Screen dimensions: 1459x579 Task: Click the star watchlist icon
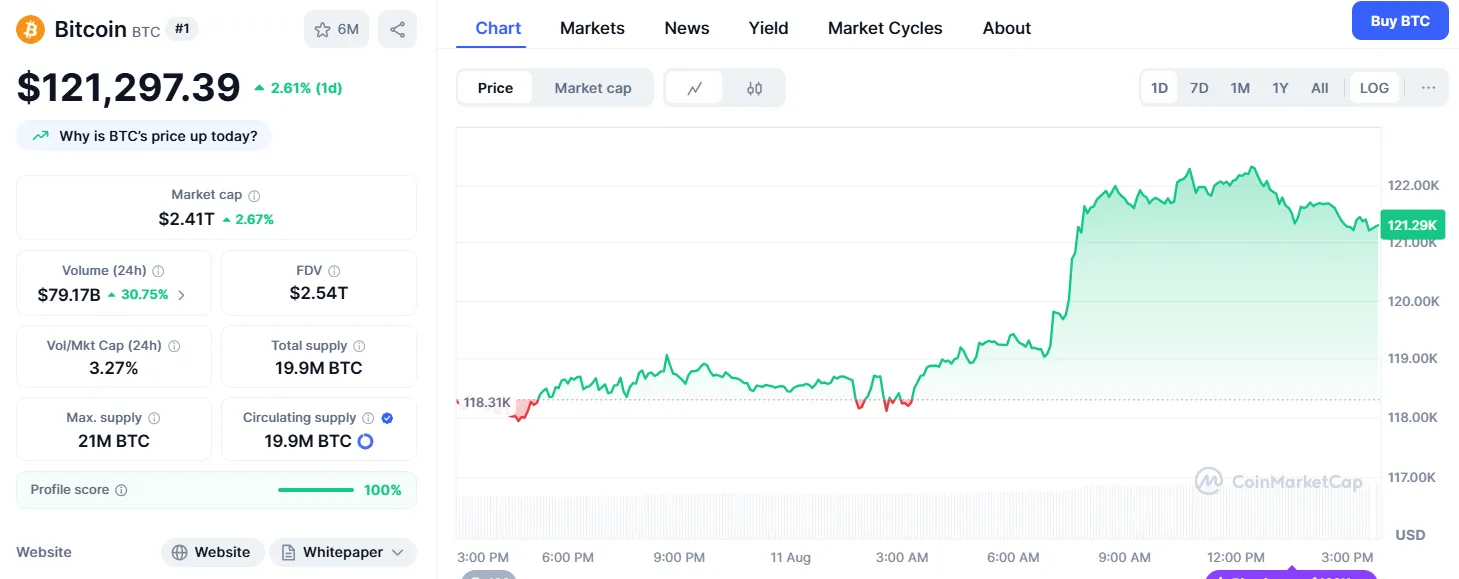pyautogui.click(x=323, y=30)
